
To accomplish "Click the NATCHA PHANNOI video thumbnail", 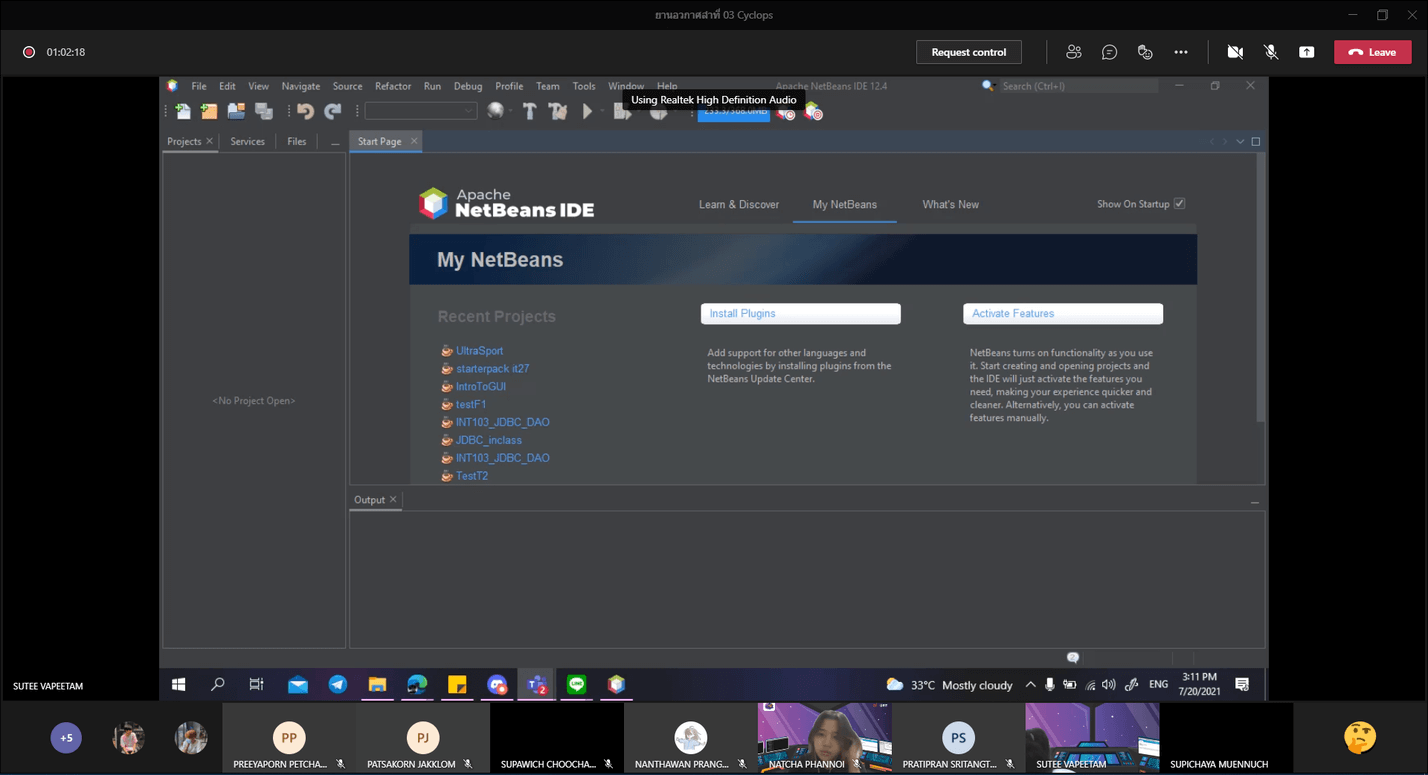I will click(824, 738).
